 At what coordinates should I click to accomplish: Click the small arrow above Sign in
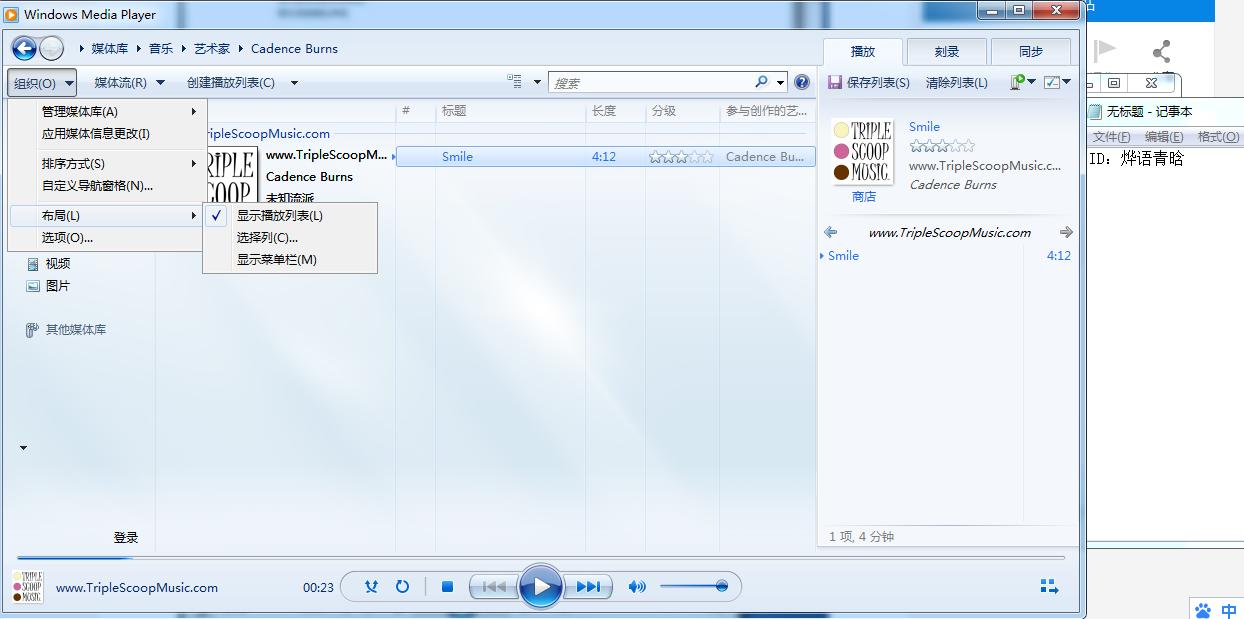pyautogui.click(x=24, y=448)
